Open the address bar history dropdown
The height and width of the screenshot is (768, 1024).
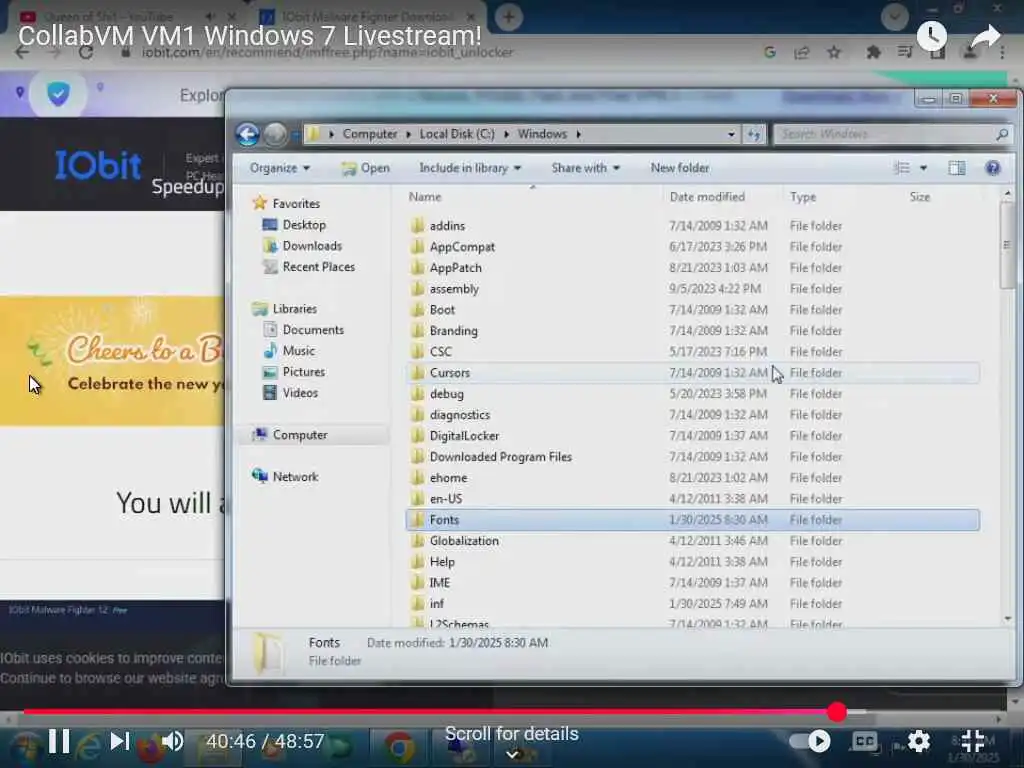point(731,135)
